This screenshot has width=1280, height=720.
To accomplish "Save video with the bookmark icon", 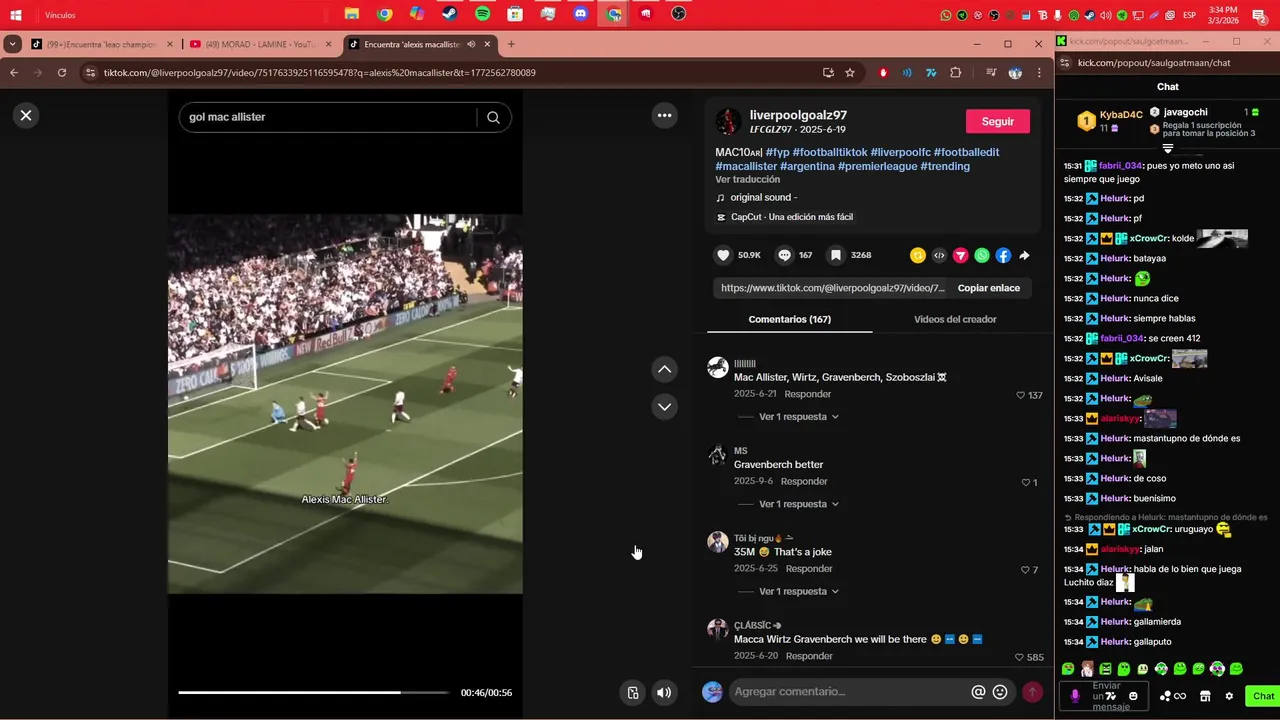I will (x=836, y=255).
